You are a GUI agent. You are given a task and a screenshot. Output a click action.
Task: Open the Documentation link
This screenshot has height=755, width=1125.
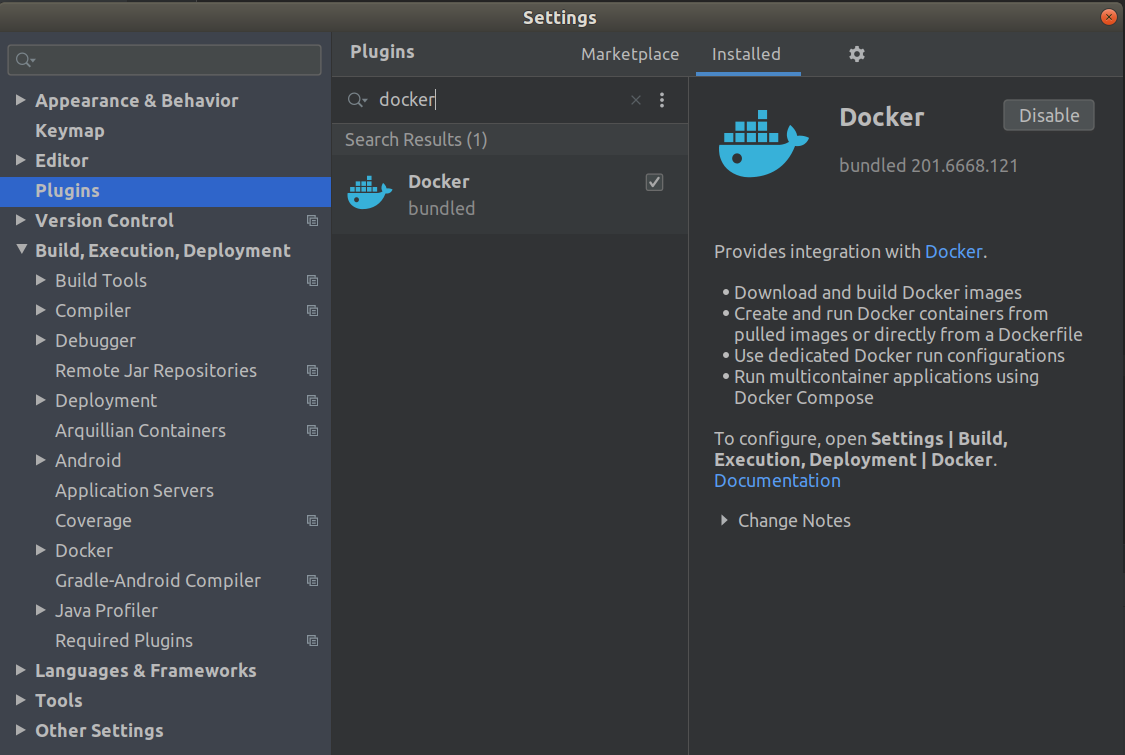(x=777, y=480)
